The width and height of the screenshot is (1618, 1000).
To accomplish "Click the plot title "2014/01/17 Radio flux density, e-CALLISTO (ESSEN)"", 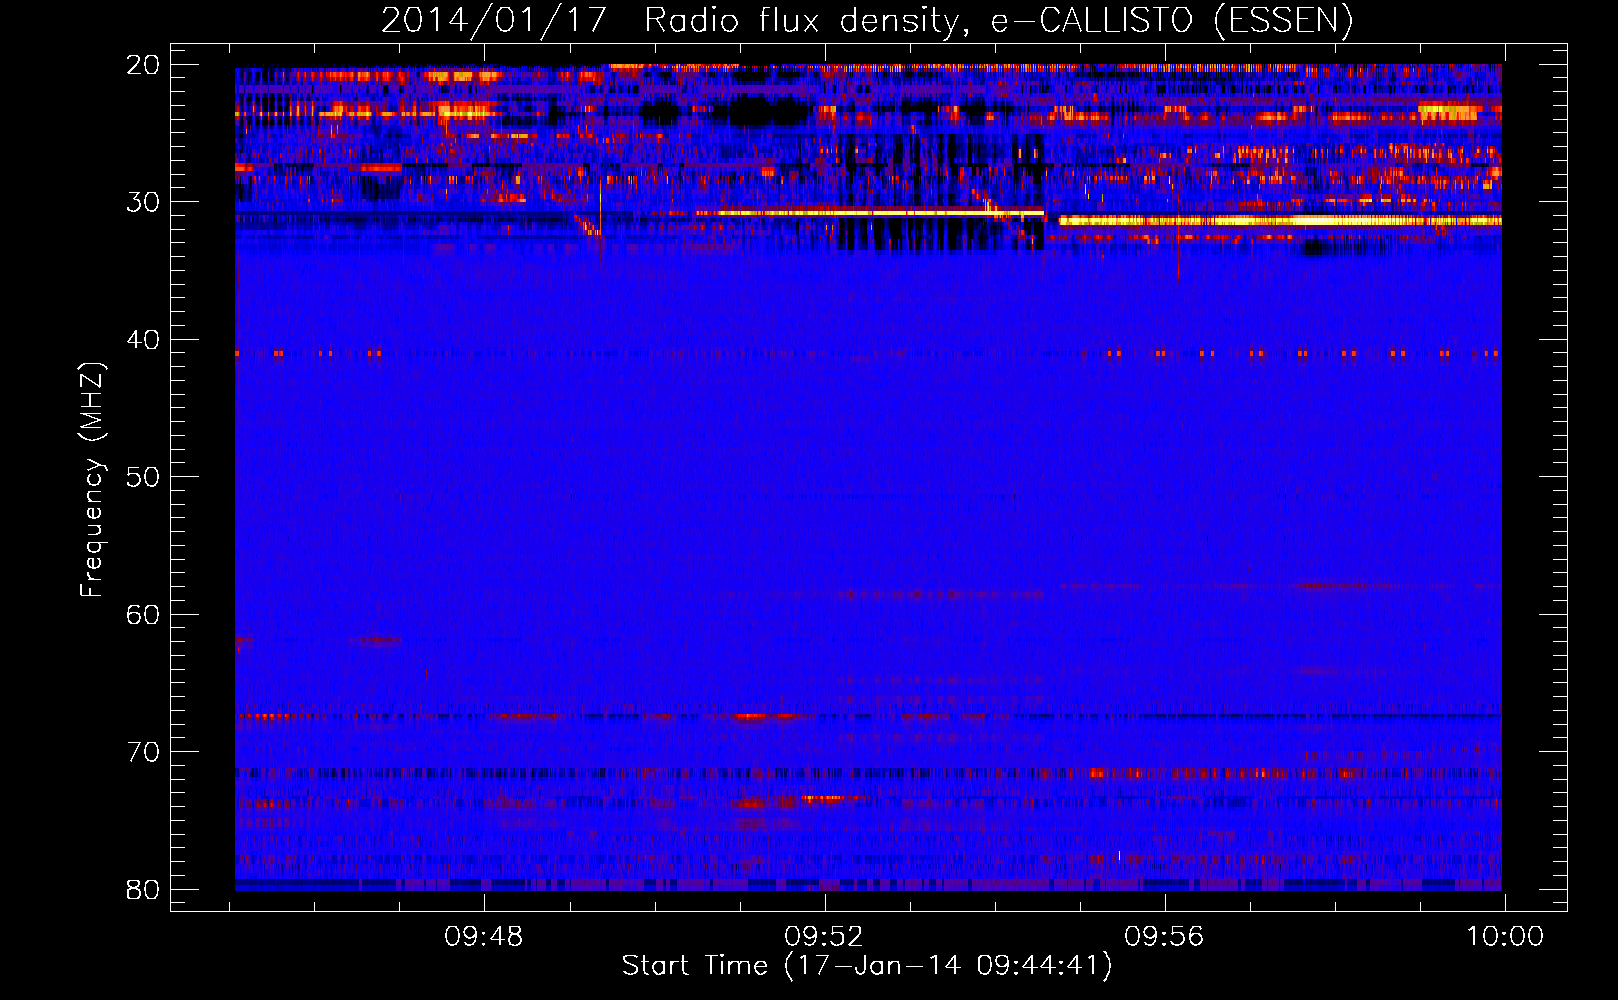I will point(867,20).
